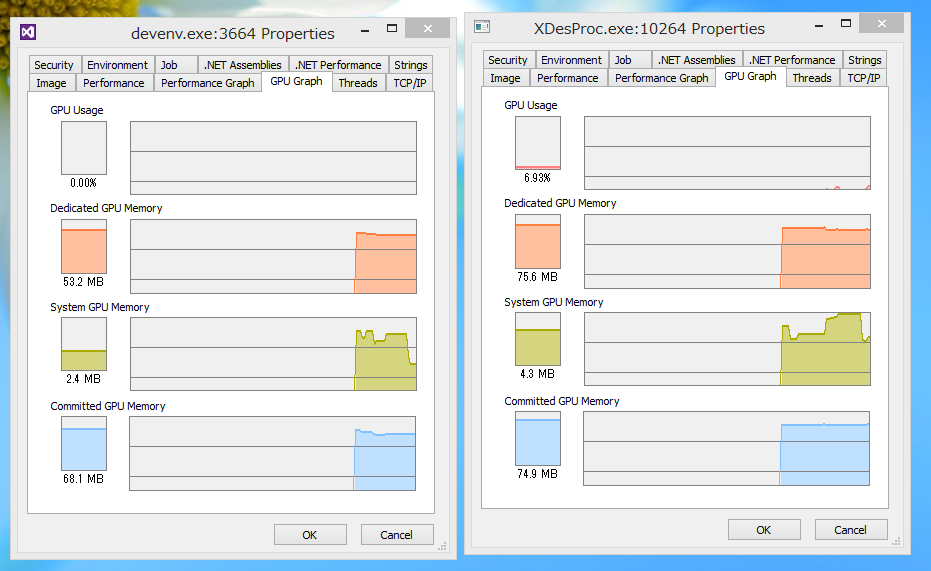Click XDesProc GPU Usage 6.93% gauge
931x571 pixels.
pos(537,143)
